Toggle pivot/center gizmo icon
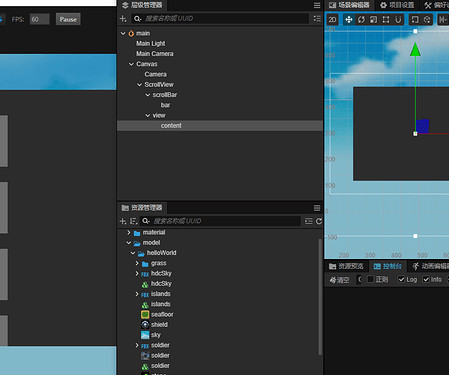 [427, 20]
